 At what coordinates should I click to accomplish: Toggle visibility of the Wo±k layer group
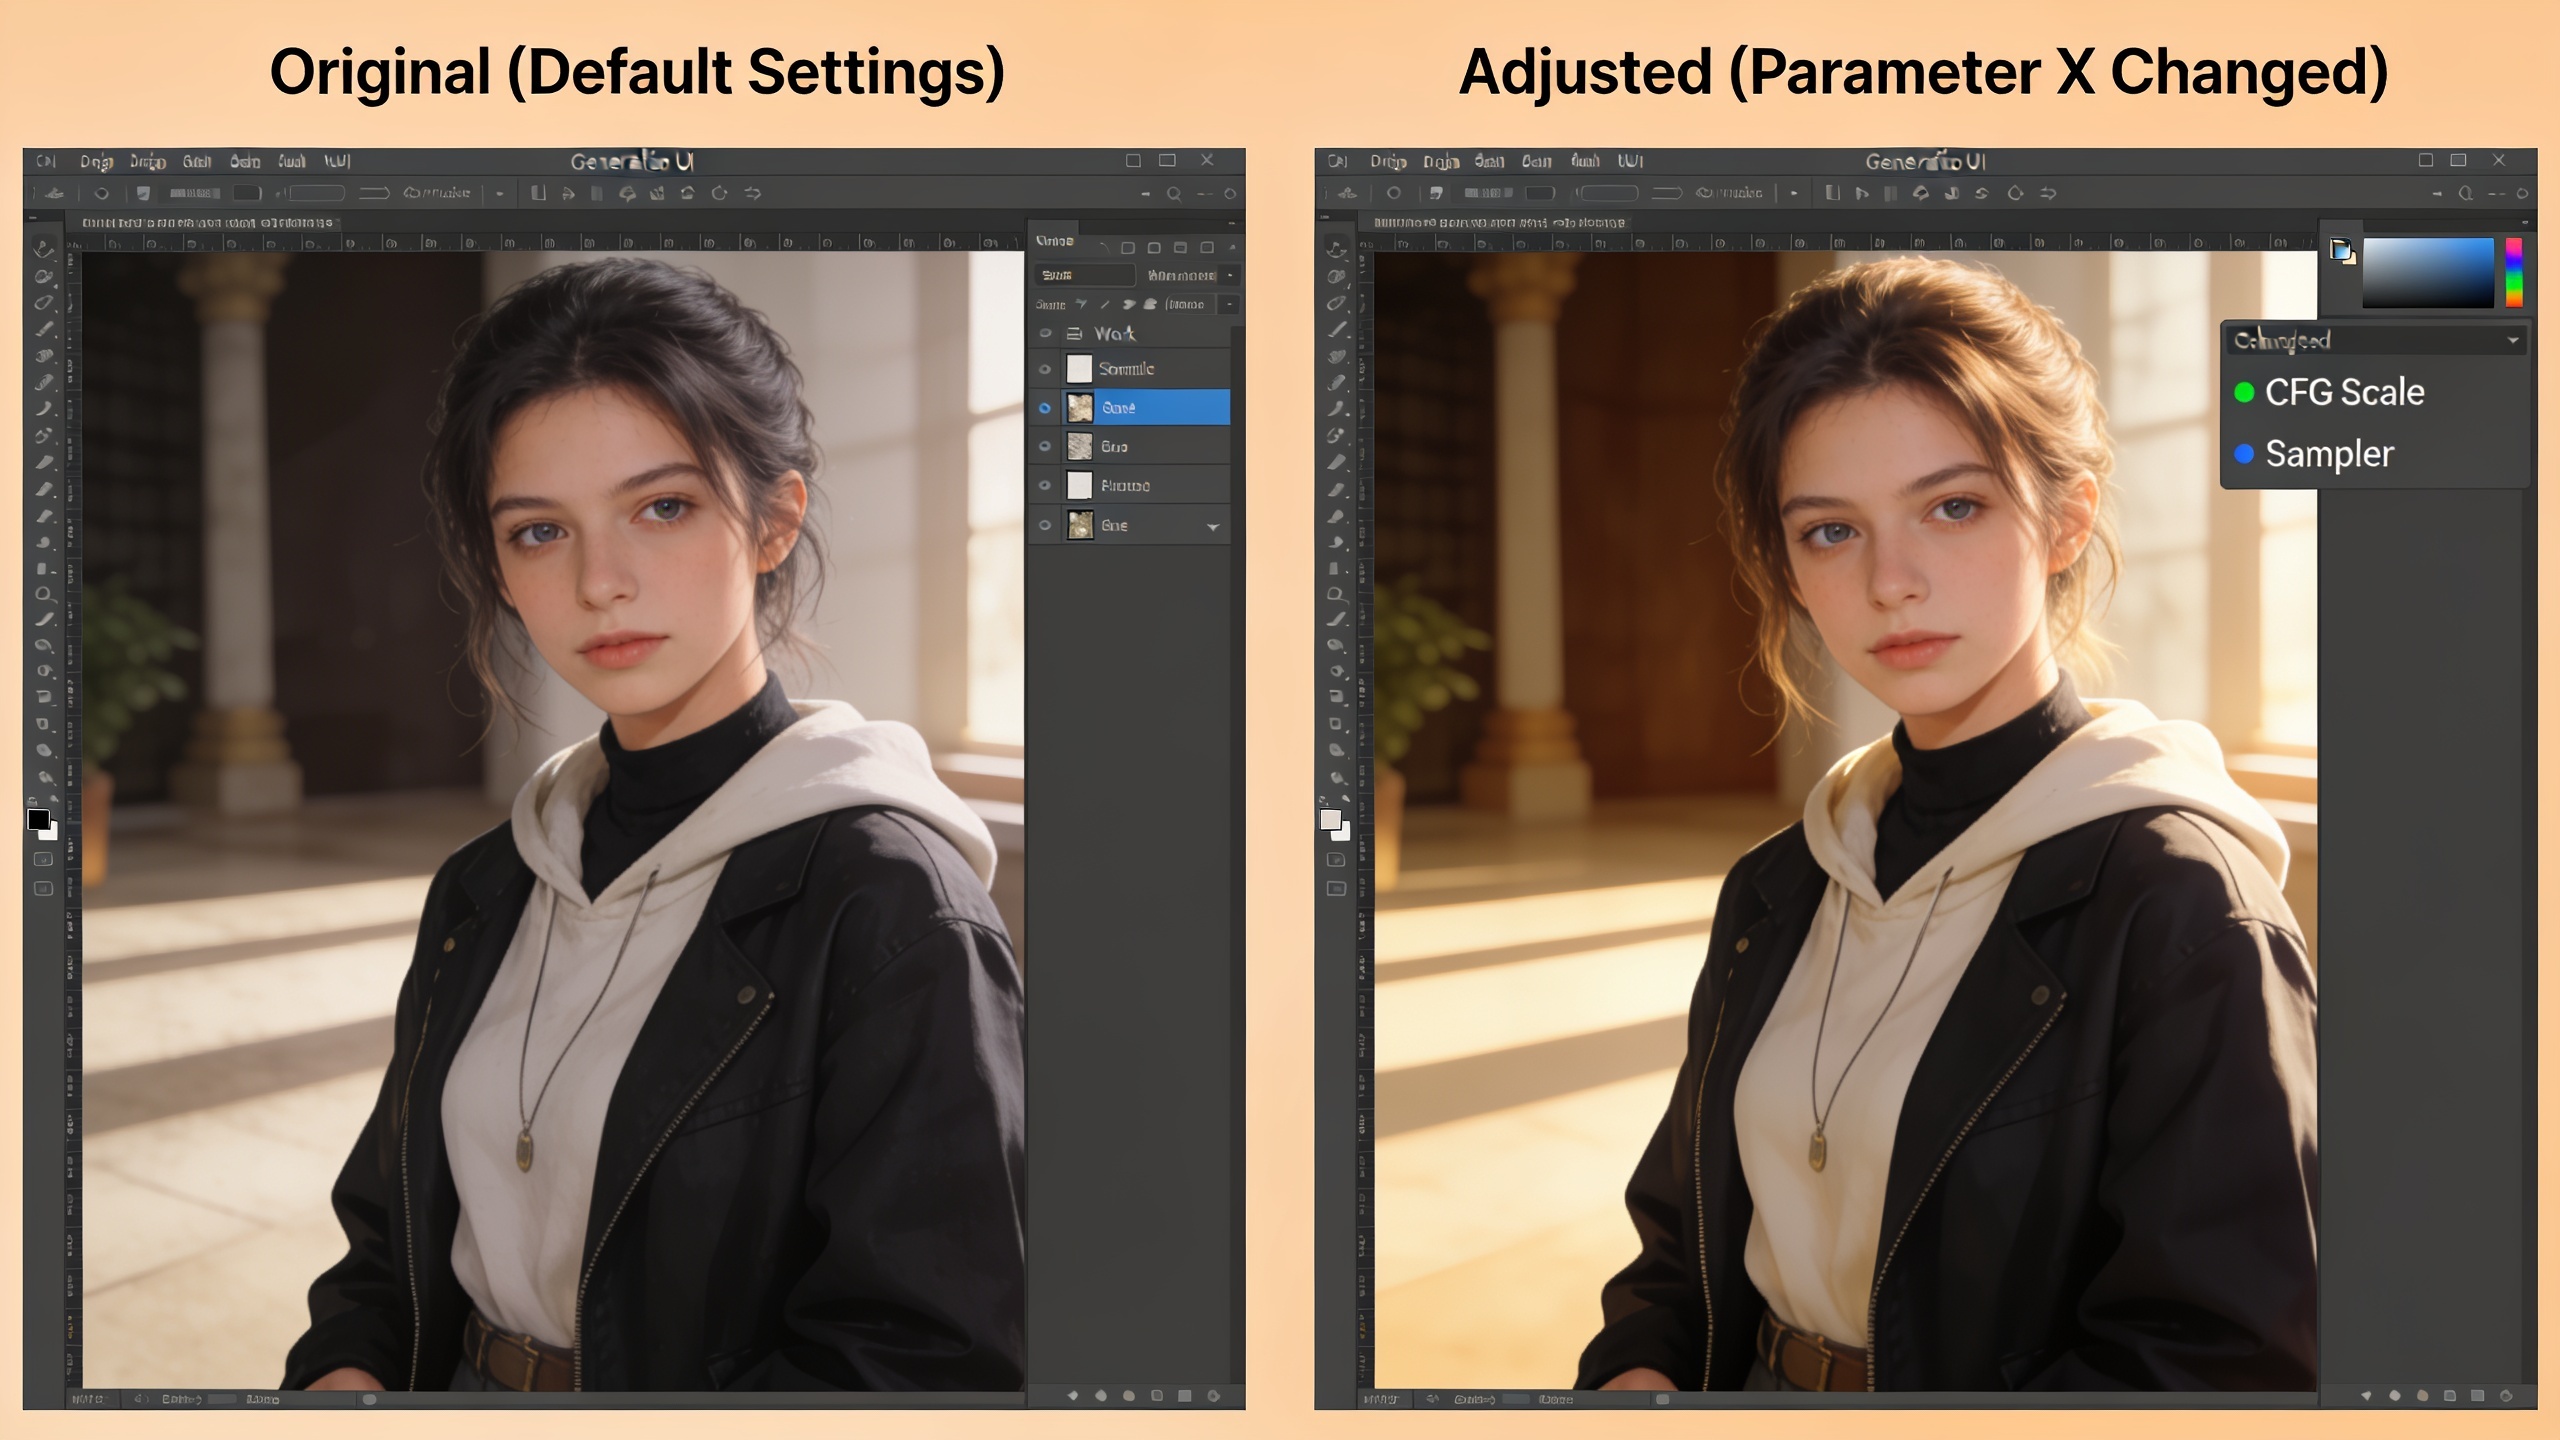click(x=1045, y=333)
